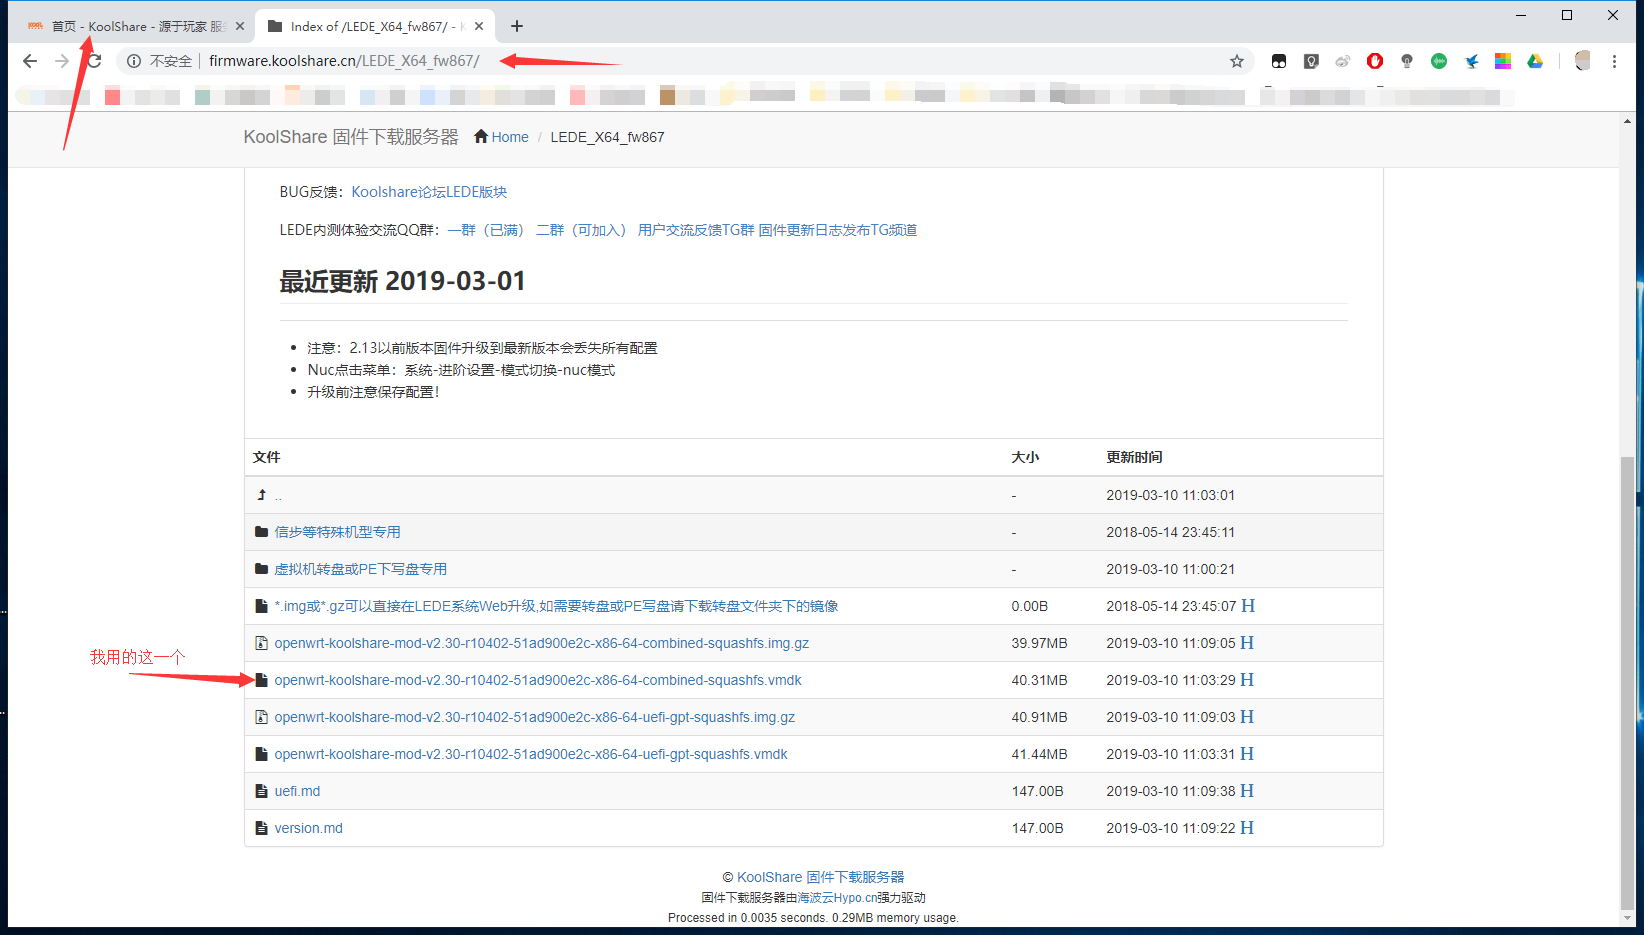The width and height of the screenshot is (1644, 935).
Task: Download the x86-64-uefi-gpt-squashfs.vmdk firmware
Action: click(531, 754)
